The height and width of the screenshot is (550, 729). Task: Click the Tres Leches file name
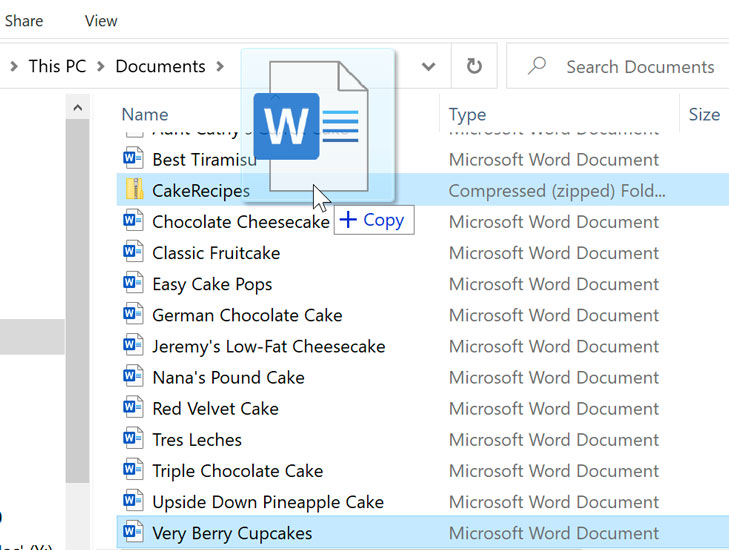coord(197,440)
